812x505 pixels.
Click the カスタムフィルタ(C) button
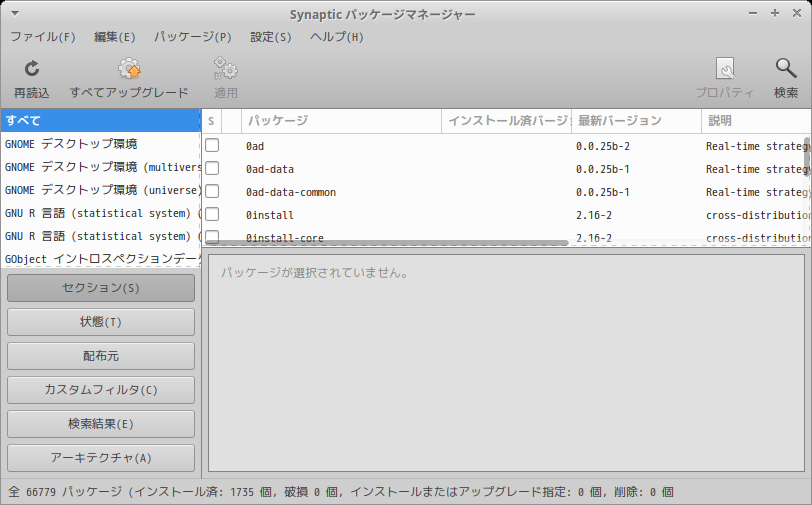point(101,390)
